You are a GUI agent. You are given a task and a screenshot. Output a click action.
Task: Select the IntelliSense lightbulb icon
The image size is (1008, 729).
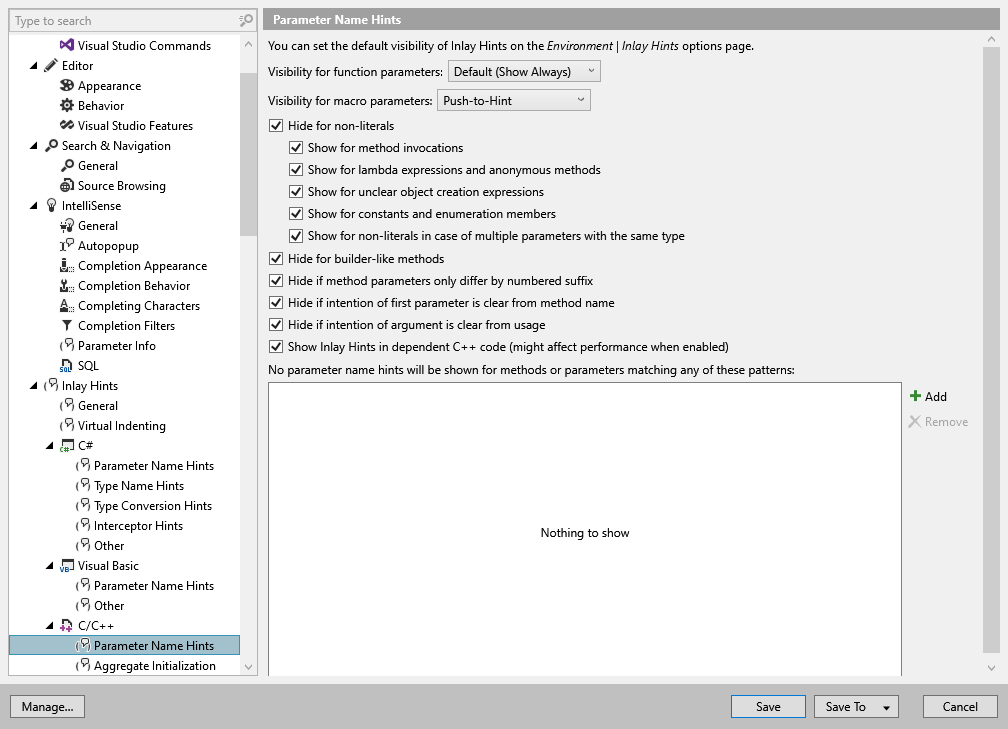coord(50,205)
